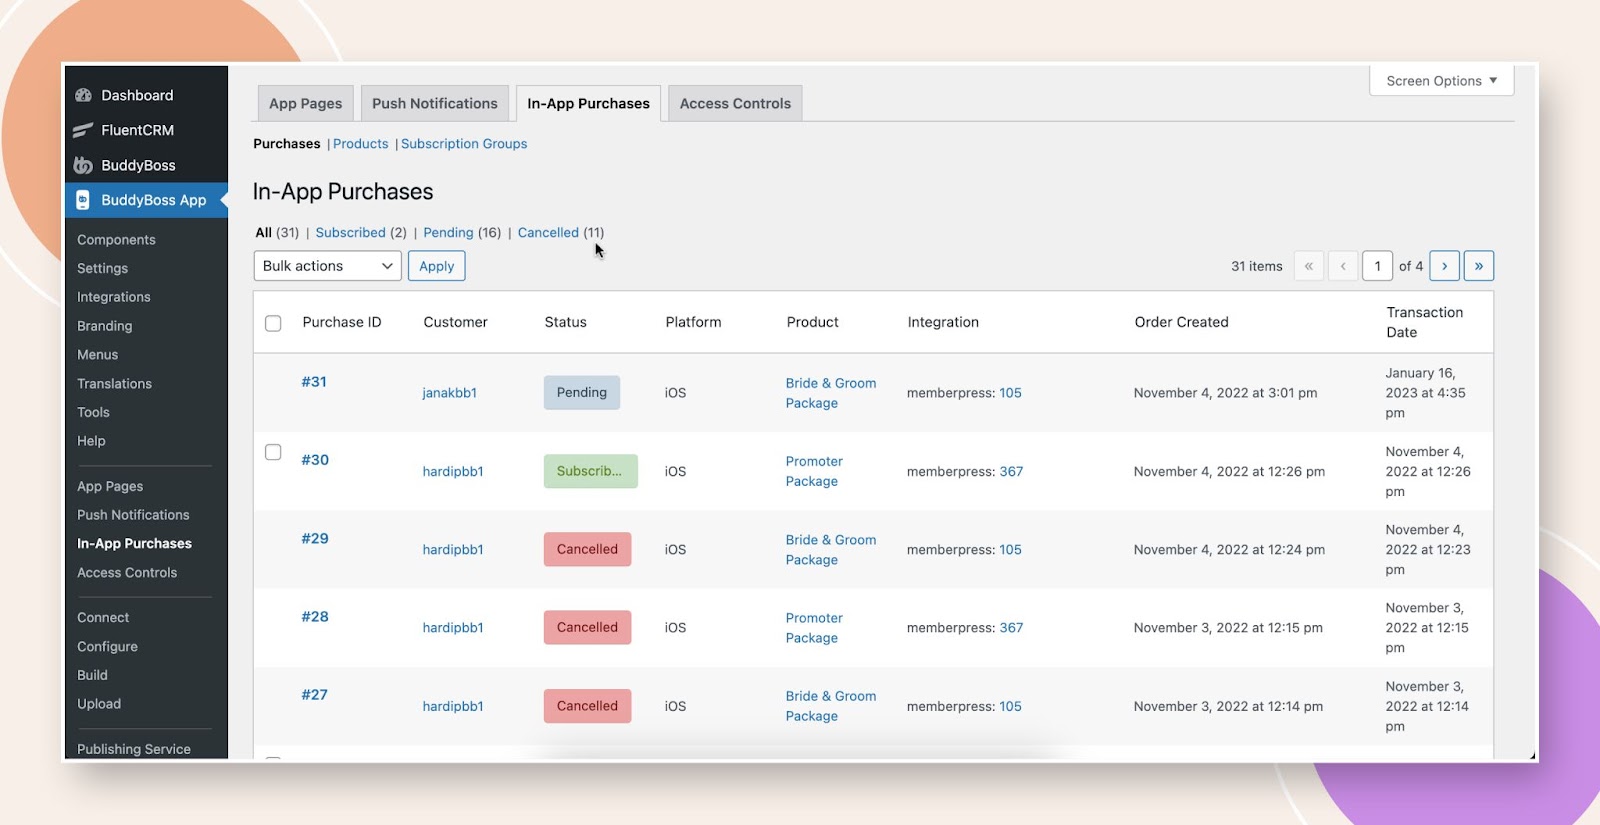This screenshot has height=825, width=1600.
Task: Open Build in the sidebar menu
Action: point(92,675)
